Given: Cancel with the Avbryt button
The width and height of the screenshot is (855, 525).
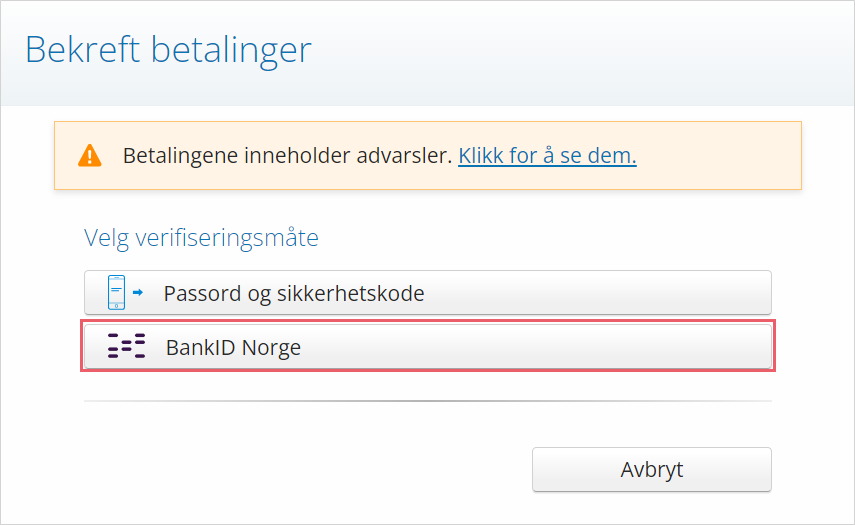Looking at the screenshot, I should click(652, 469).
